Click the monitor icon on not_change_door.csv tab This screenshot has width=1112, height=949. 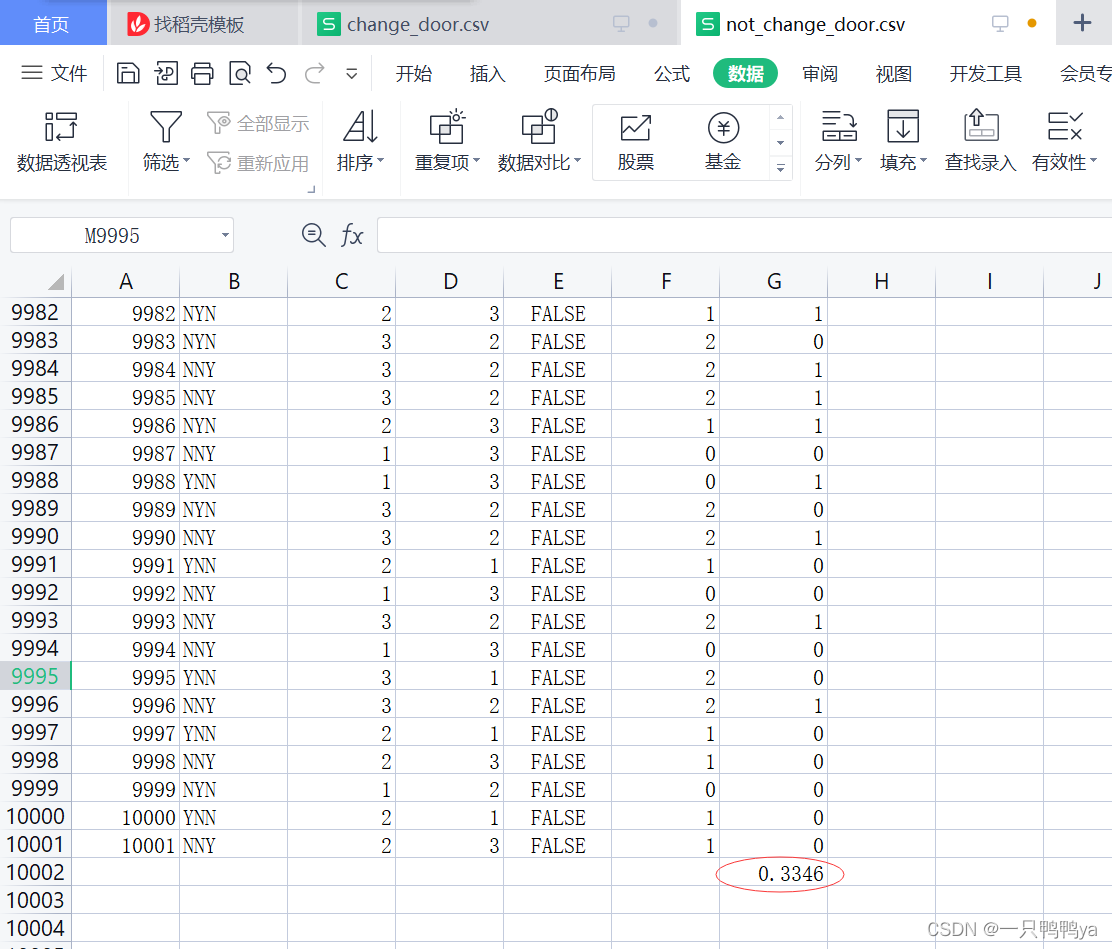tap(1000, 23)
